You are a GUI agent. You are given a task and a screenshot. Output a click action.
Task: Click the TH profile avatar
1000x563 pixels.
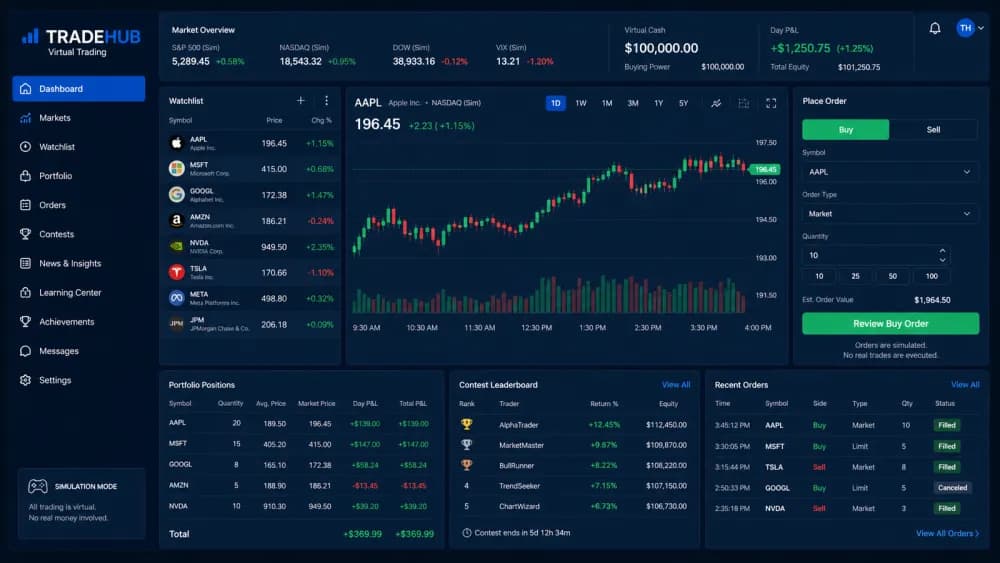[965, 27]
